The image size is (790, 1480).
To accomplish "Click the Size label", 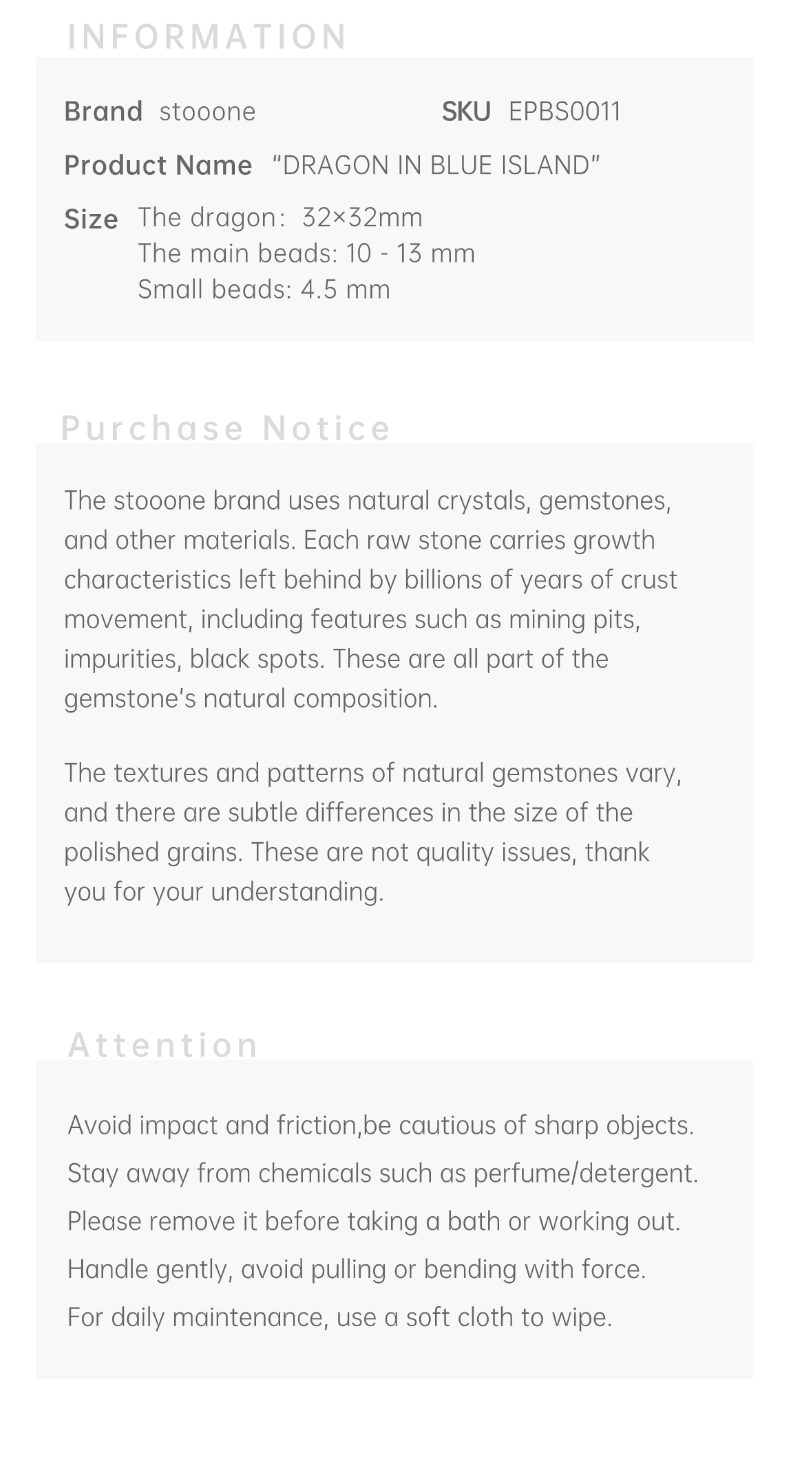I will click(91, 219).
